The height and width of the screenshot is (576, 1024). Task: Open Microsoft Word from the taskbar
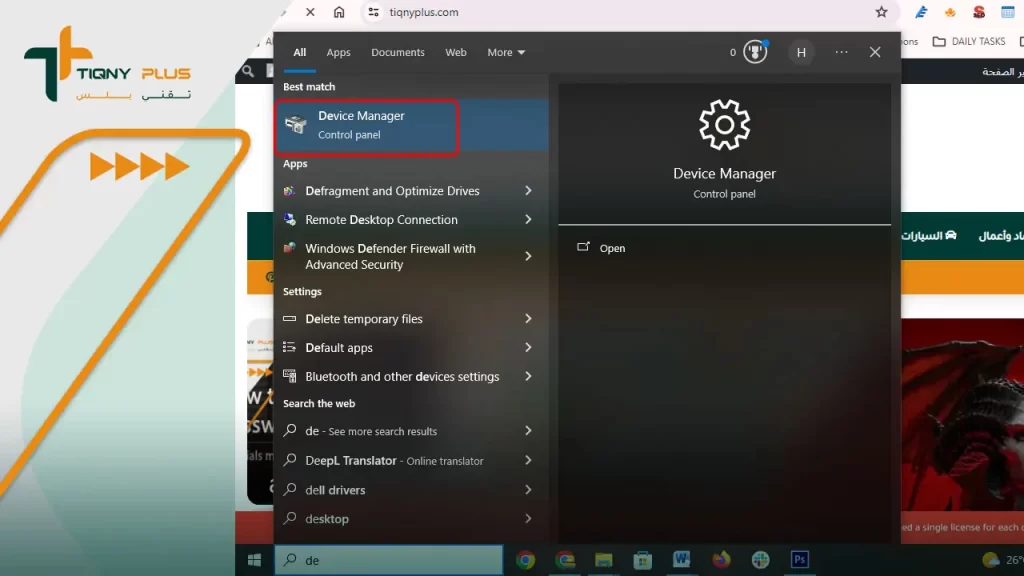(682, 560)
